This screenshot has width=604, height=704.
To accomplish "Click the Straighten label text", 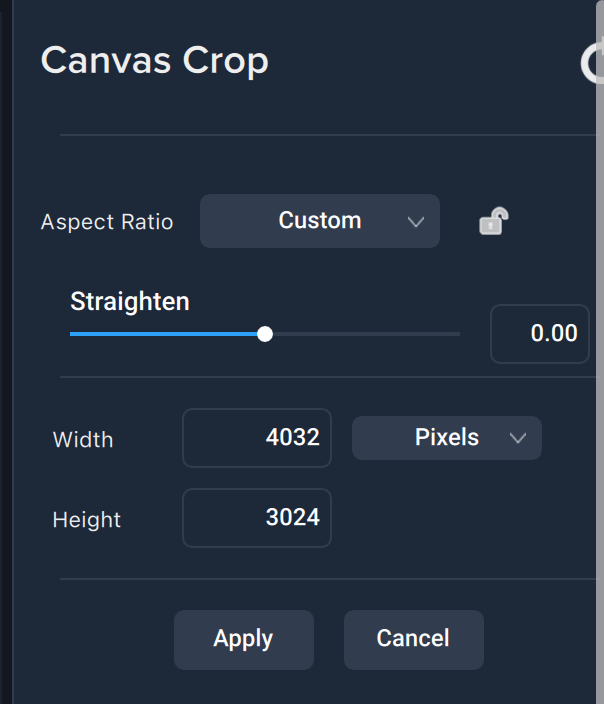I will pos(130,301).
